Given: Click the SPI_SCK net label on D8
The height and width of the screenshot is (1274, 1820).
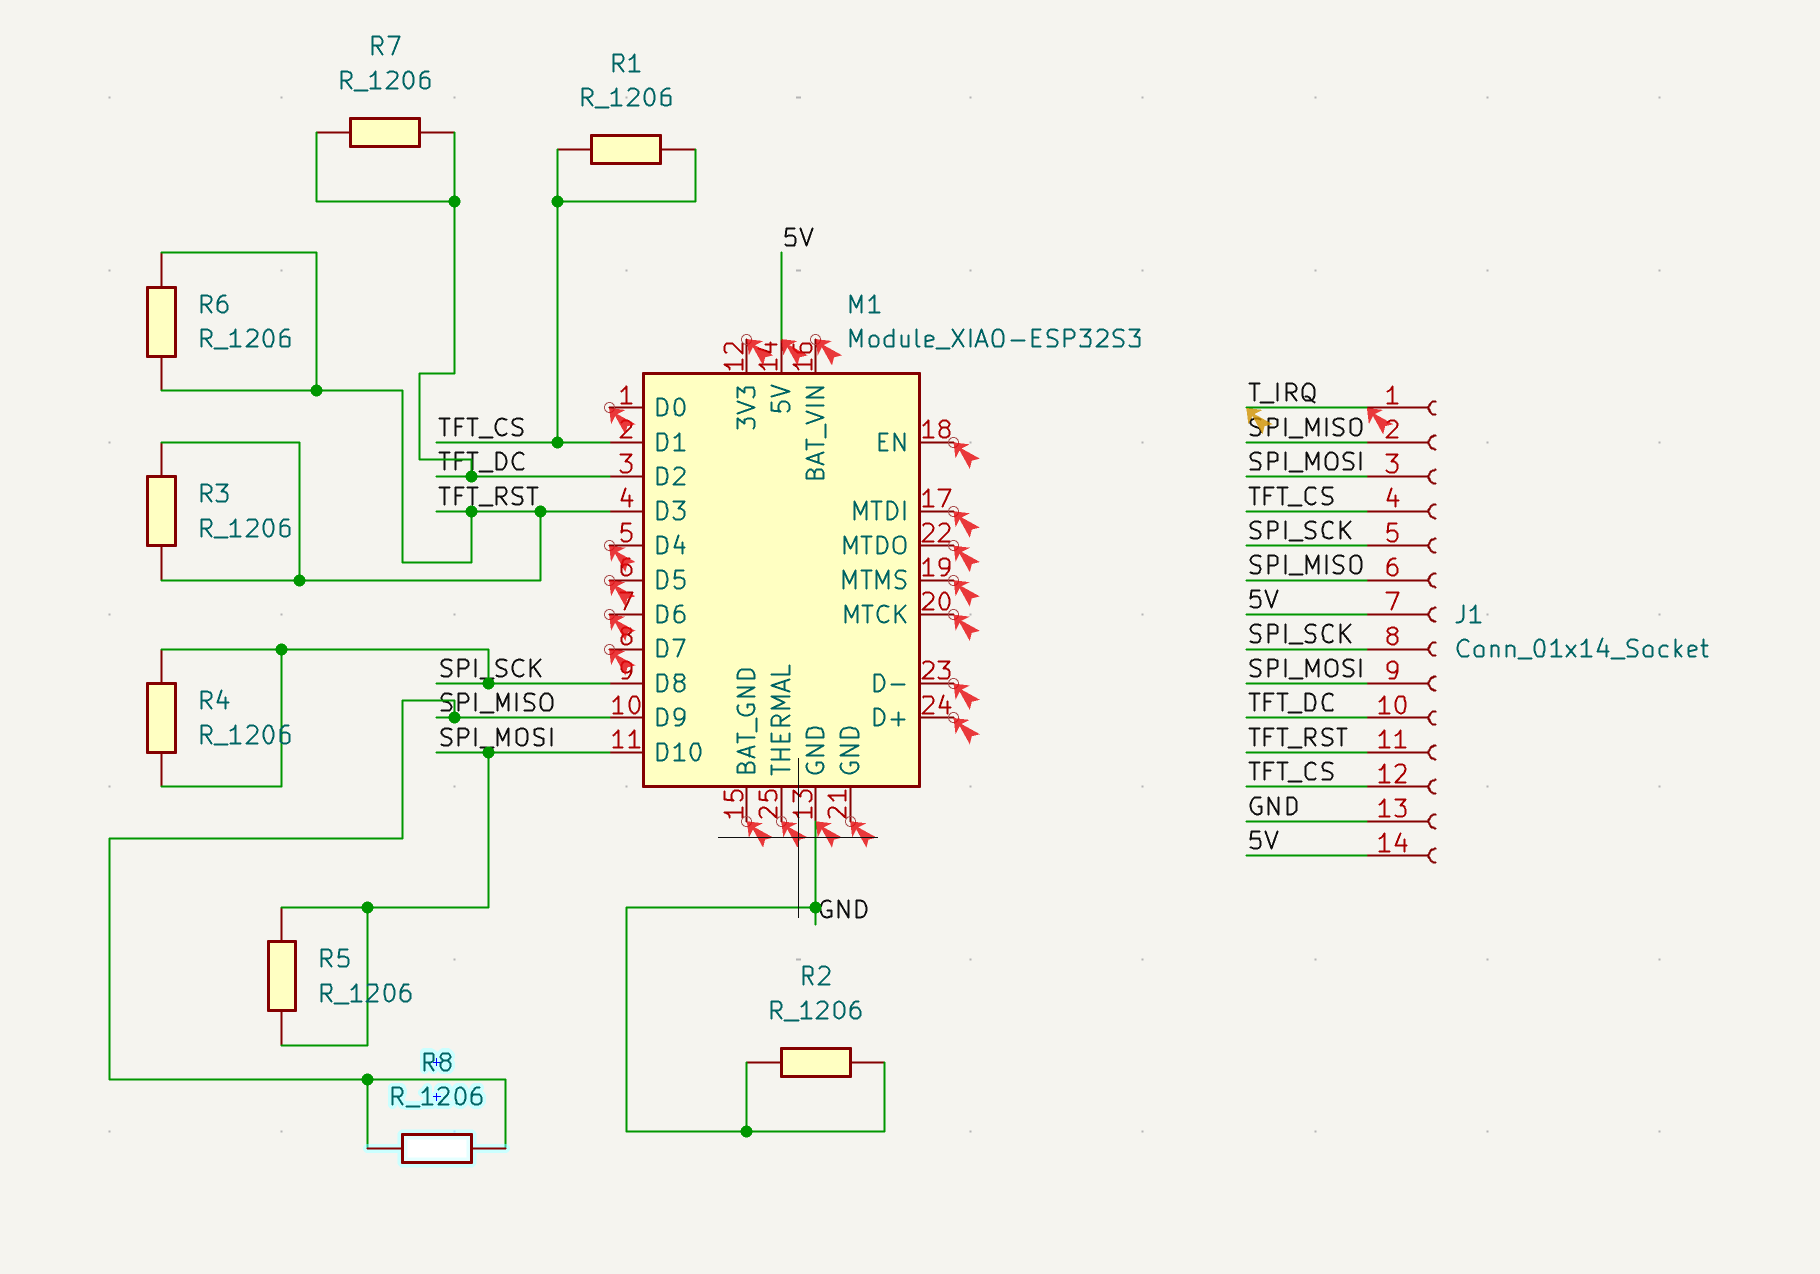Looking at the screenshot, I should pos(491,667).
